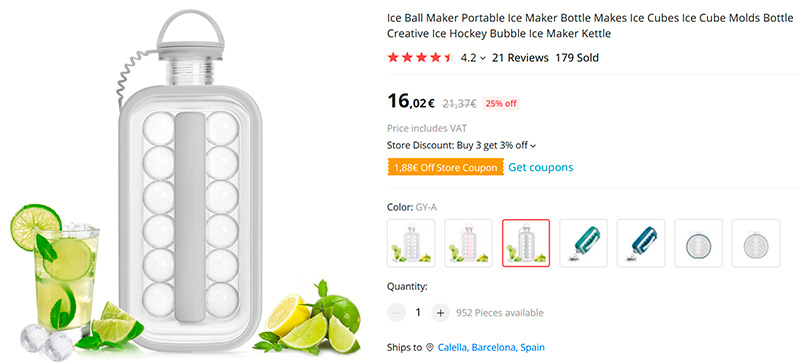The height and width of the screenshot is (362, 800).
Task: Change shipping location Calella, Barcelona, Spain
Action: coord(491,348)
